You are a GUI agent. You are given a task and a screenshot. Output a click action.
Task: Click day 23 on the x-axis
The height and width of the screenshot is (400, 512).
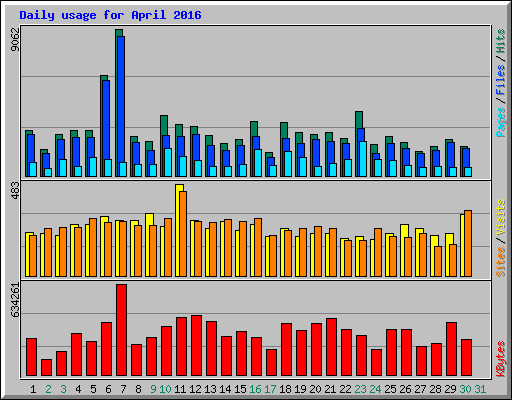[x=360, y=389]
